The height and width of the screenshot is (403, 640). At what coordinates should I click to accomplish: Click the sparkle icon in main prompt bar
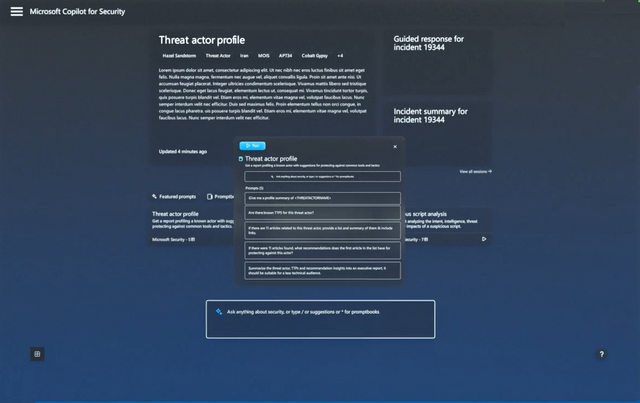coord(219,311)
